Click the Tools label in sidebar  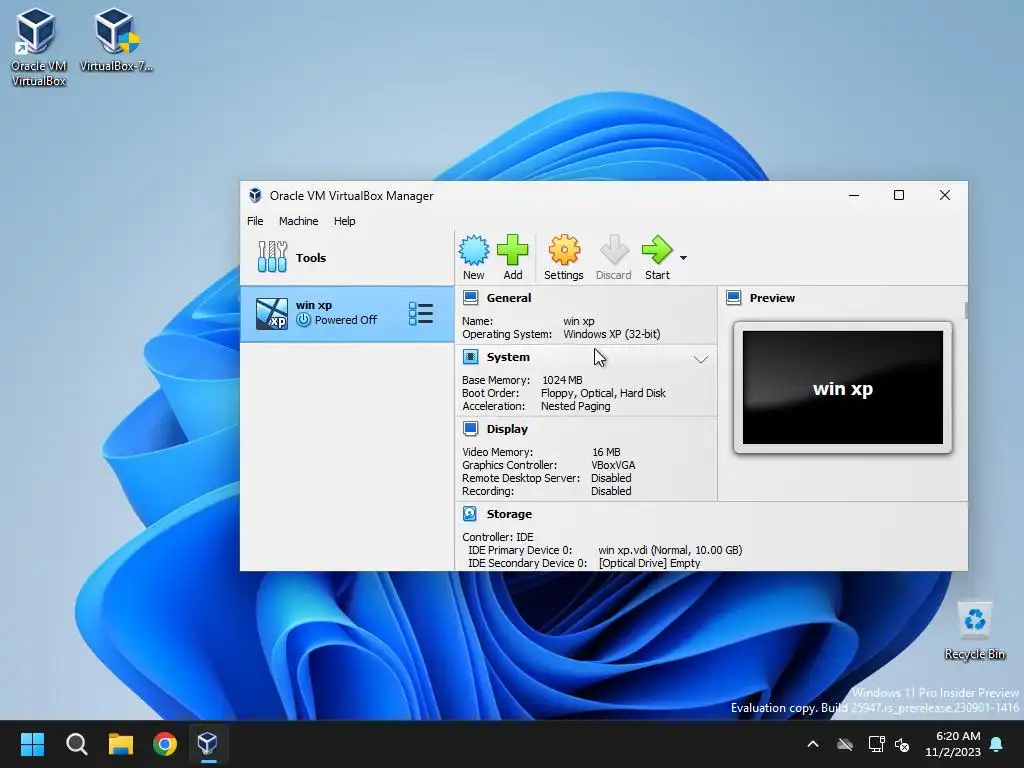point(311,257)
